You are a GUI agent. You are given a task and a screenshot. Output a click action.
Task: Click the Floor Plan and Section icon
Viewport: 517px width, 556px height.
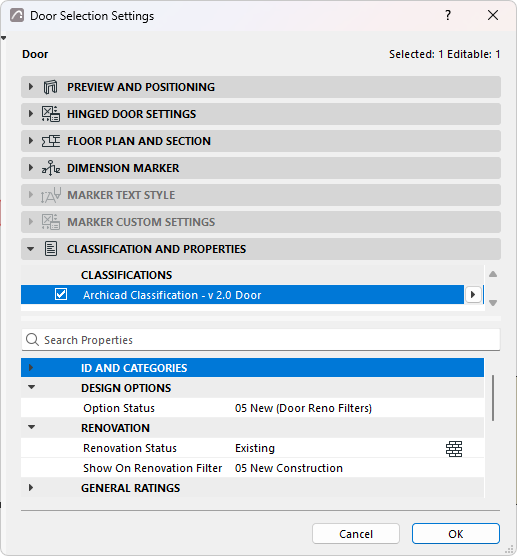tap(50, 141)
